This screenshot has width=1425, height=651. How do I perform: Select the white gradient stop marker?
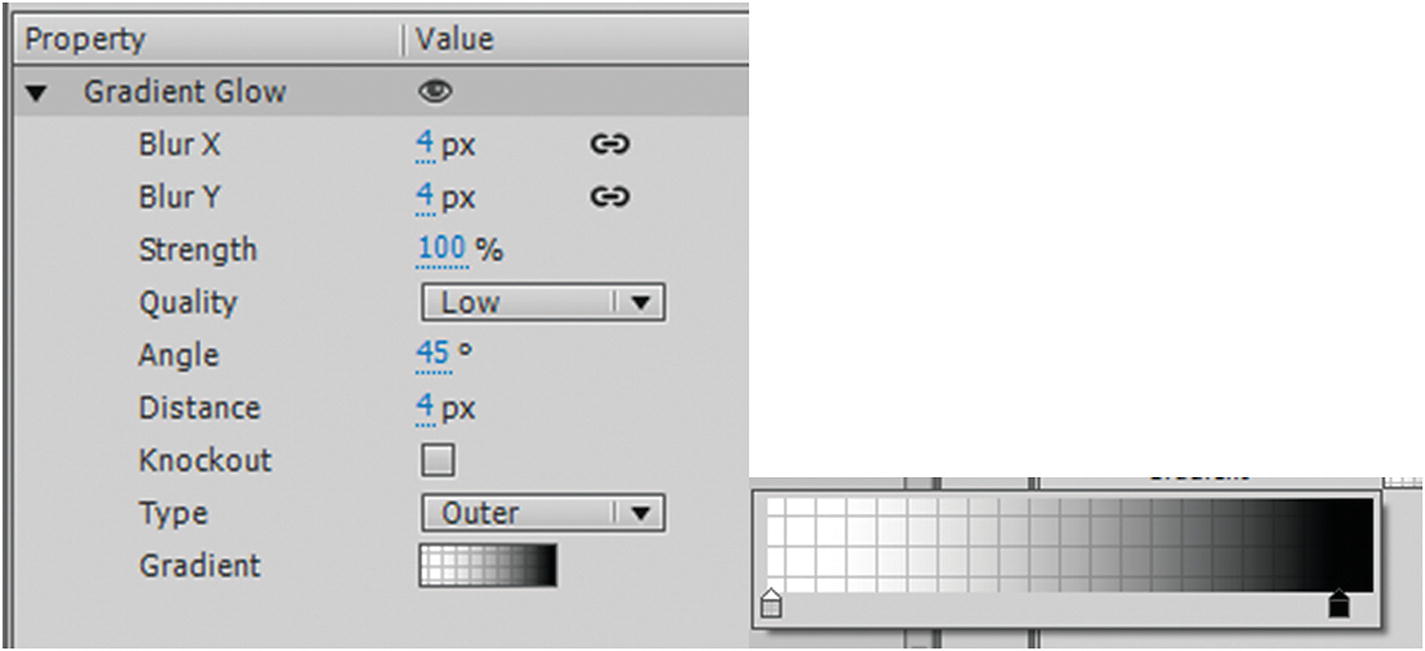[770, 604]
